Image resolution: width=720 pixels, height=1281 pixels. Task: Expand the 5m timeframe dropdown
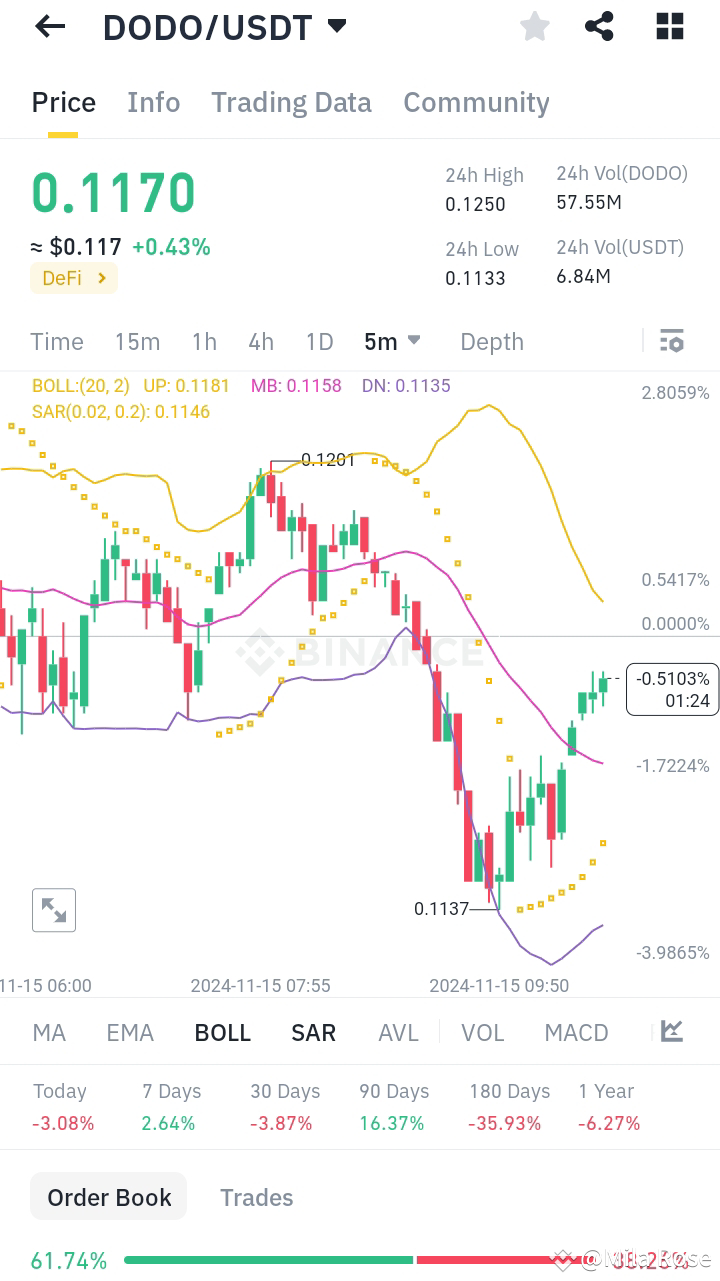tap(392, 341)
